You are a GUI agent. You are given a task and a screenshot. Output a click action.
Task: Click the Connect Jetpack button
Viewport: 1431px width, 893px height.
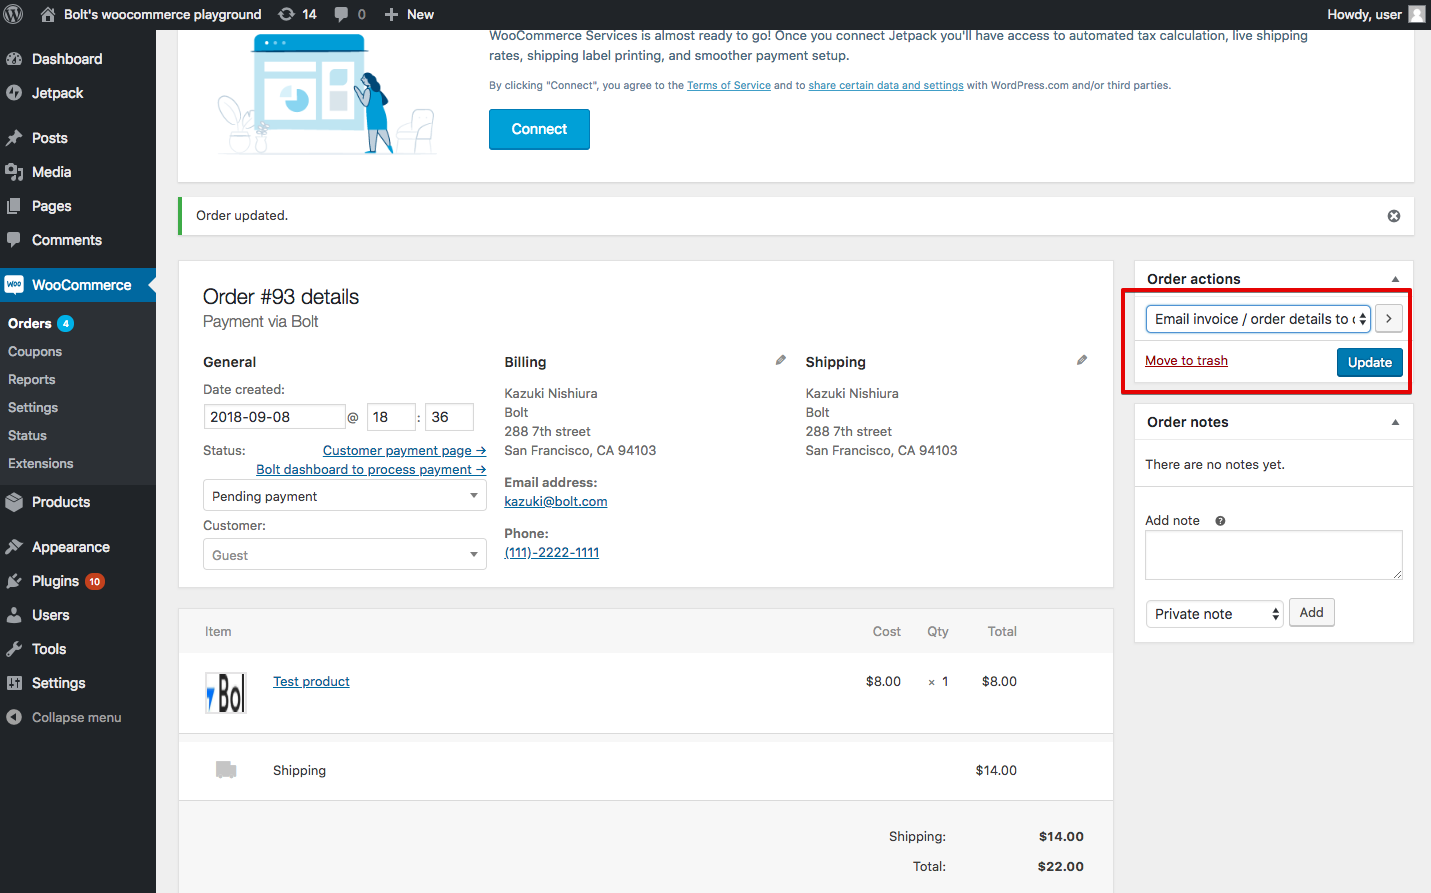[539, 129]
